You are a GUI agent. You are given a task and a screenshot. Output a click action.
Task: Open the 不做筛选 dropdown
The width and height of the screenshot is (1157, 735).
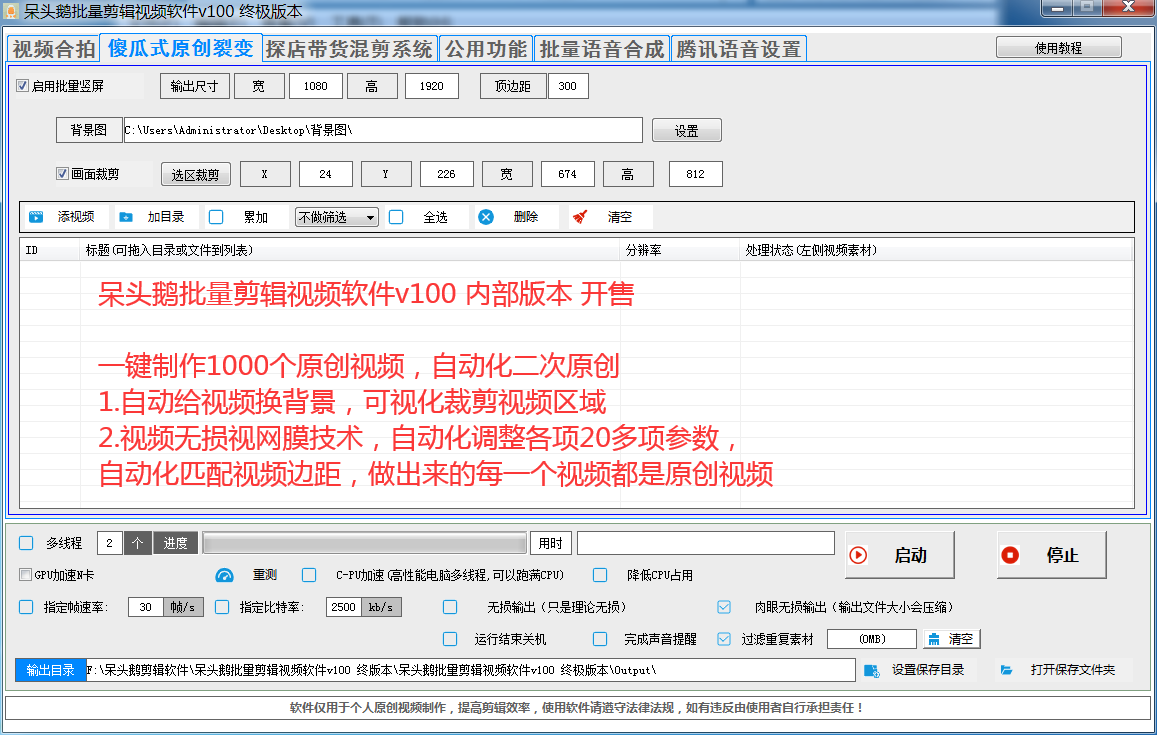tap(336, 217)
